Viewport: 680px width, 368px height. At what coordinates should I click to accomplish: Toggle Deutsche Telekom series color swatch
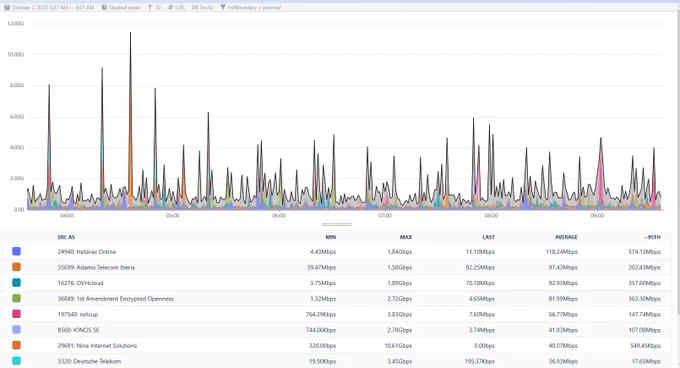pos(16,361)
